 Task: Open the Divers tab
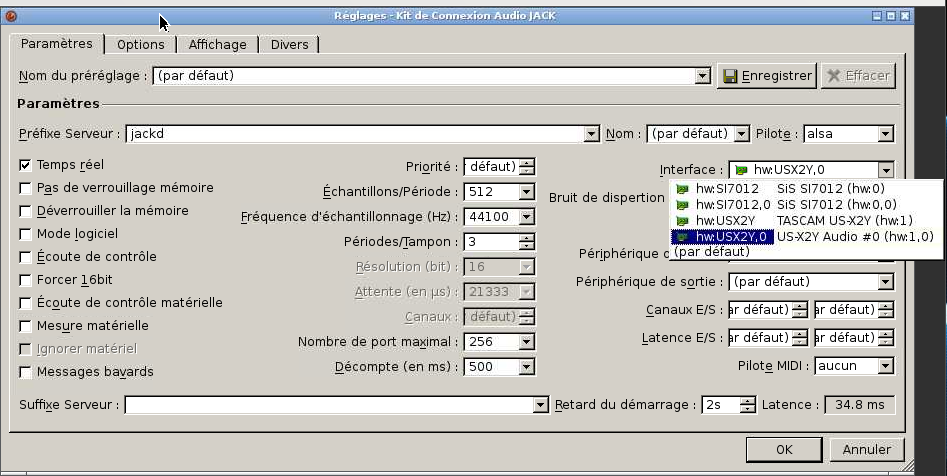289,45
